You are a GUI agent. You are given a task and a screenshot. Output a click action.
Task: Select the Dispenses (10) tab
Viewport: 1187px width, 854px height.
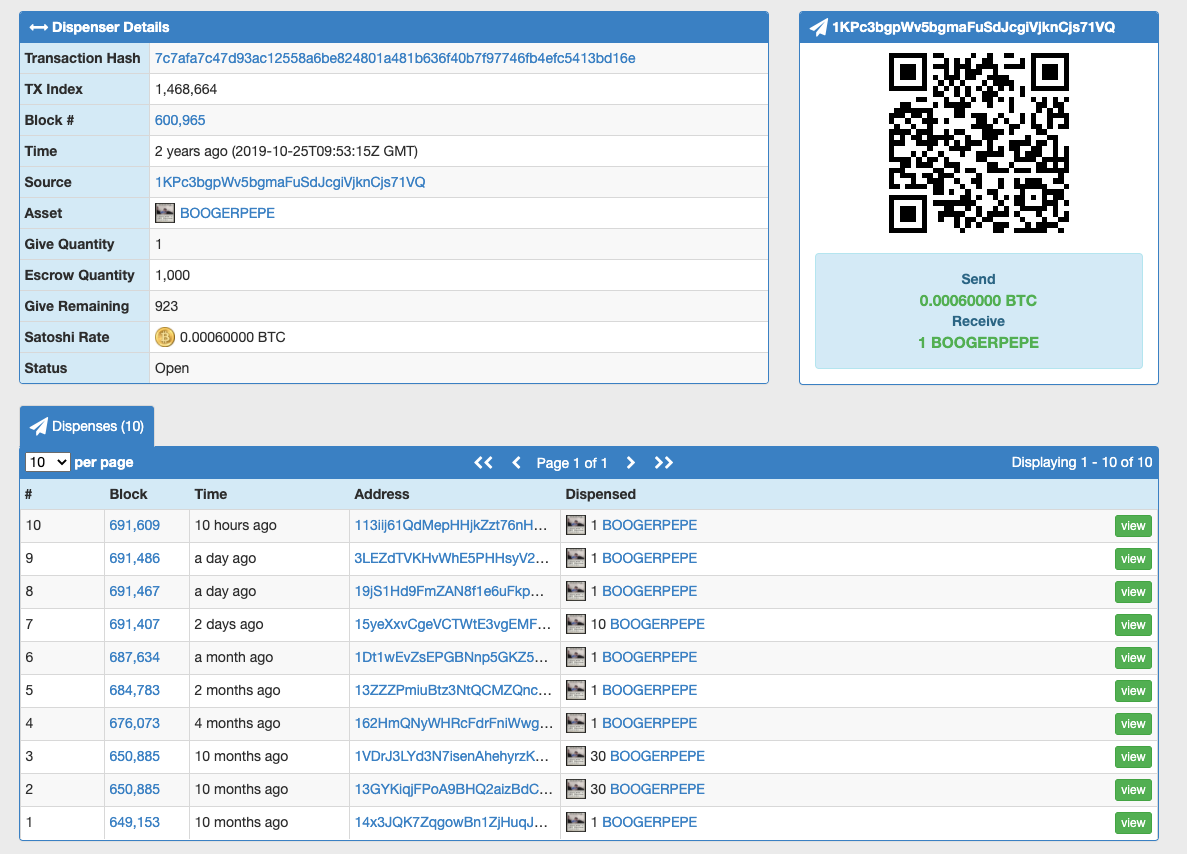(x=87, y=426)
